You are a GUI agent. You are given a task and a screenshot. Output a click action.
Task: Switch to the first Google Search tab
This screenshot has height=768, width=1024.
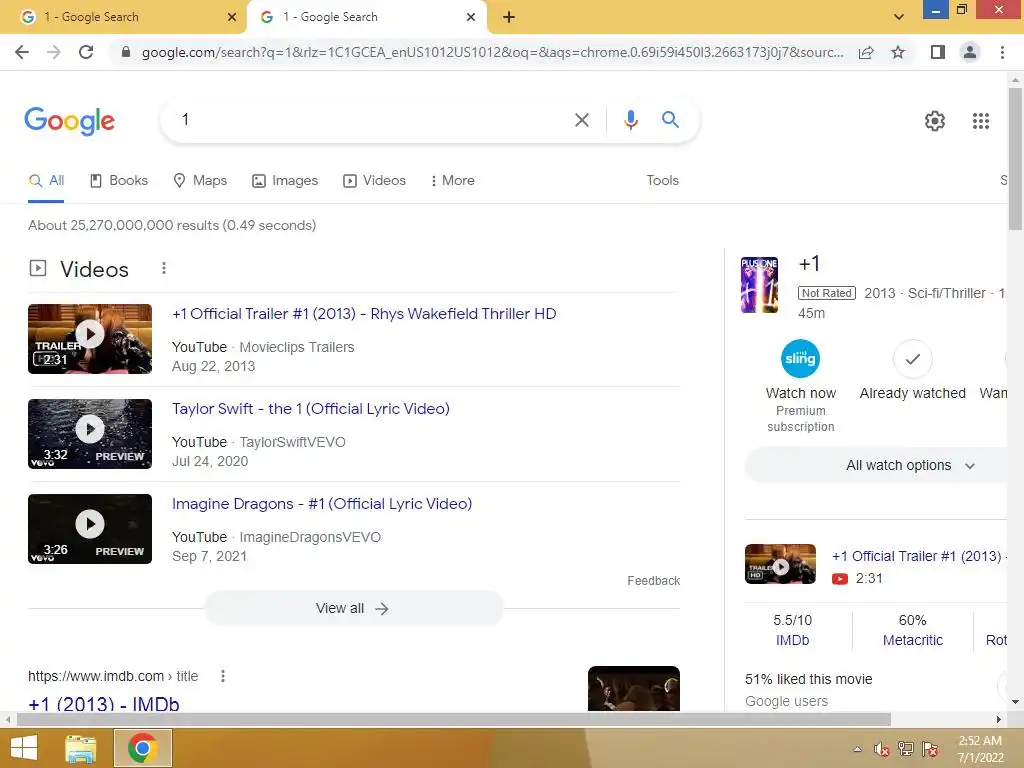tap(124, 18)
